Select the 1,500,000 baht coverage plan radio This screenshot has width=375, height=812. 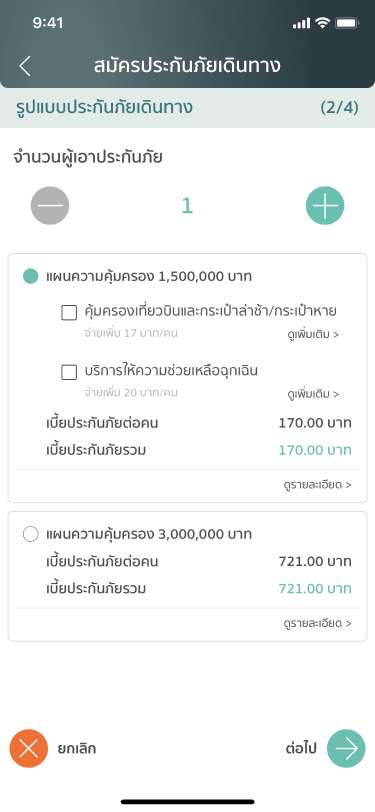tap(31, 277)
